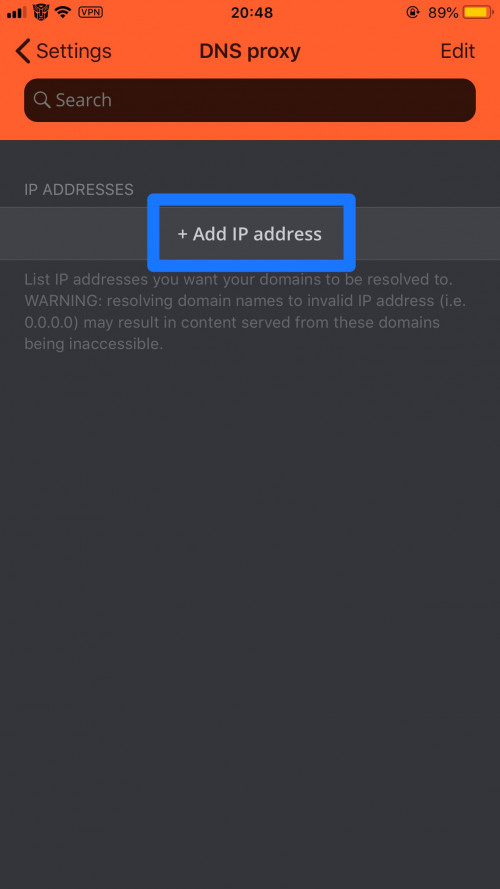This screenshot has height=889, width=500.
Task: Tap the VPN badge in the status bar
Action: pyautogui.click(x=90, y=12)
